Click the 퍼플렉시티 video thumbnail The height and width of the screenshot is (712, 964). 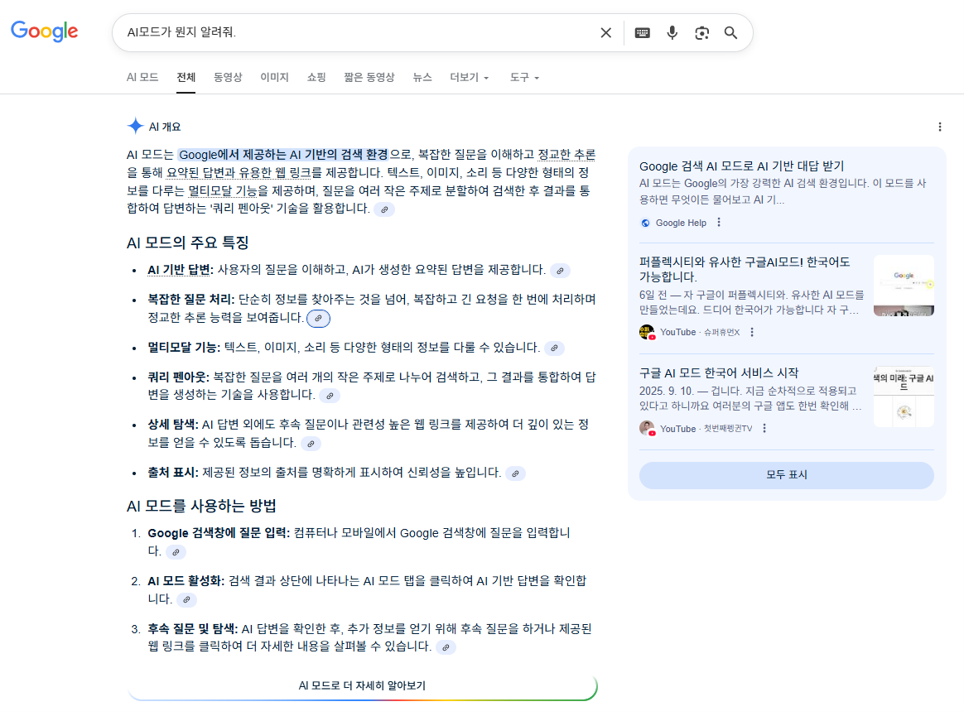coord(904,285)
